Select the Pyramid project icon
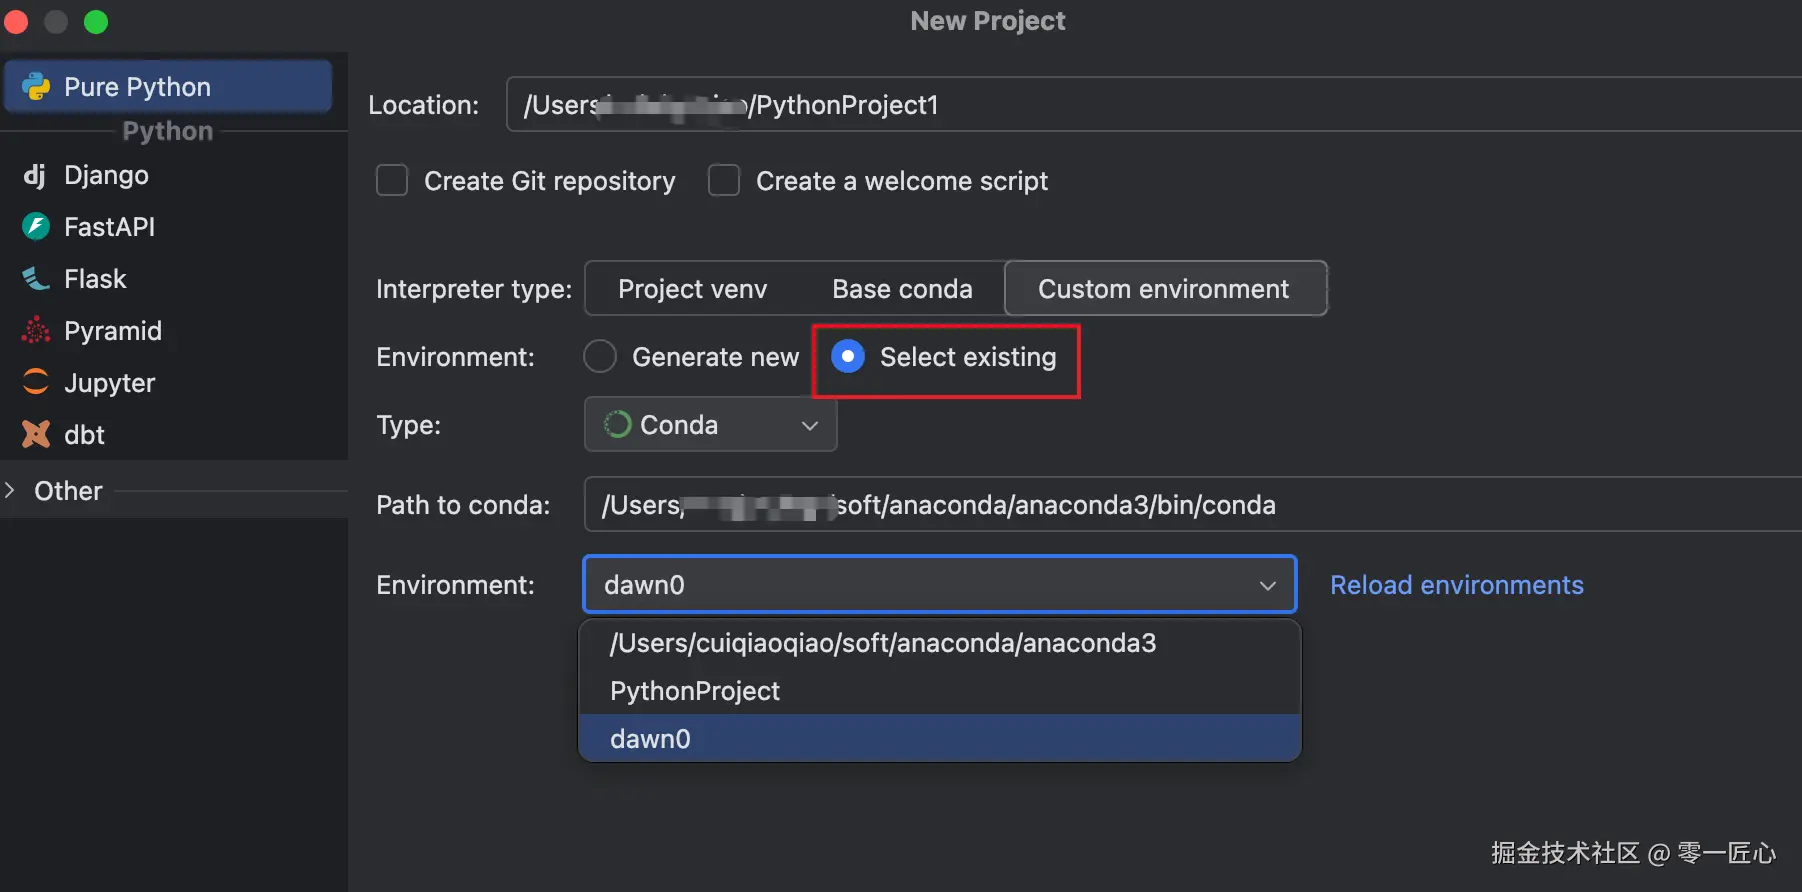Screen dimensions: 1802x892 36,331
